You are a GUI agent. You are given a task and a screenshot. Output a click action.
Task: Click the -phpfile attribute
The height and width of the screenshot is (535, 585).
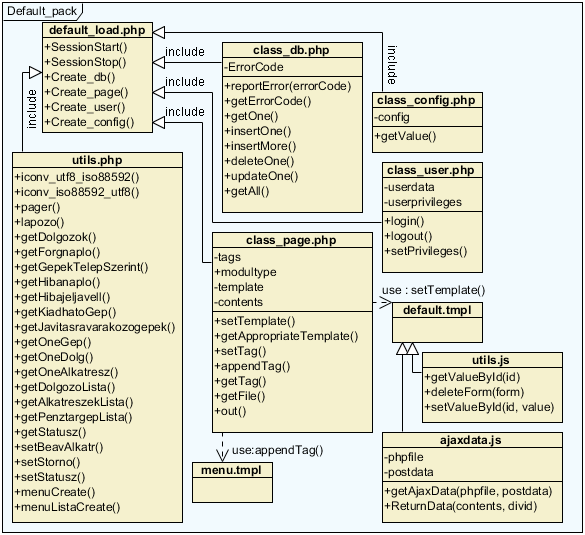[404, 457]
